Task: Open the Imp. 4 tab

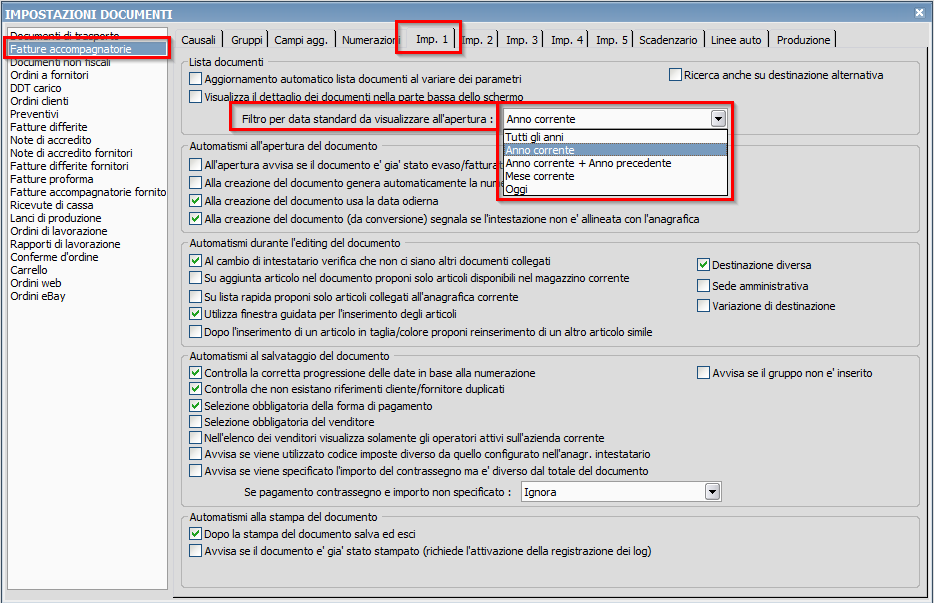Action: click(x=566, y=40)
